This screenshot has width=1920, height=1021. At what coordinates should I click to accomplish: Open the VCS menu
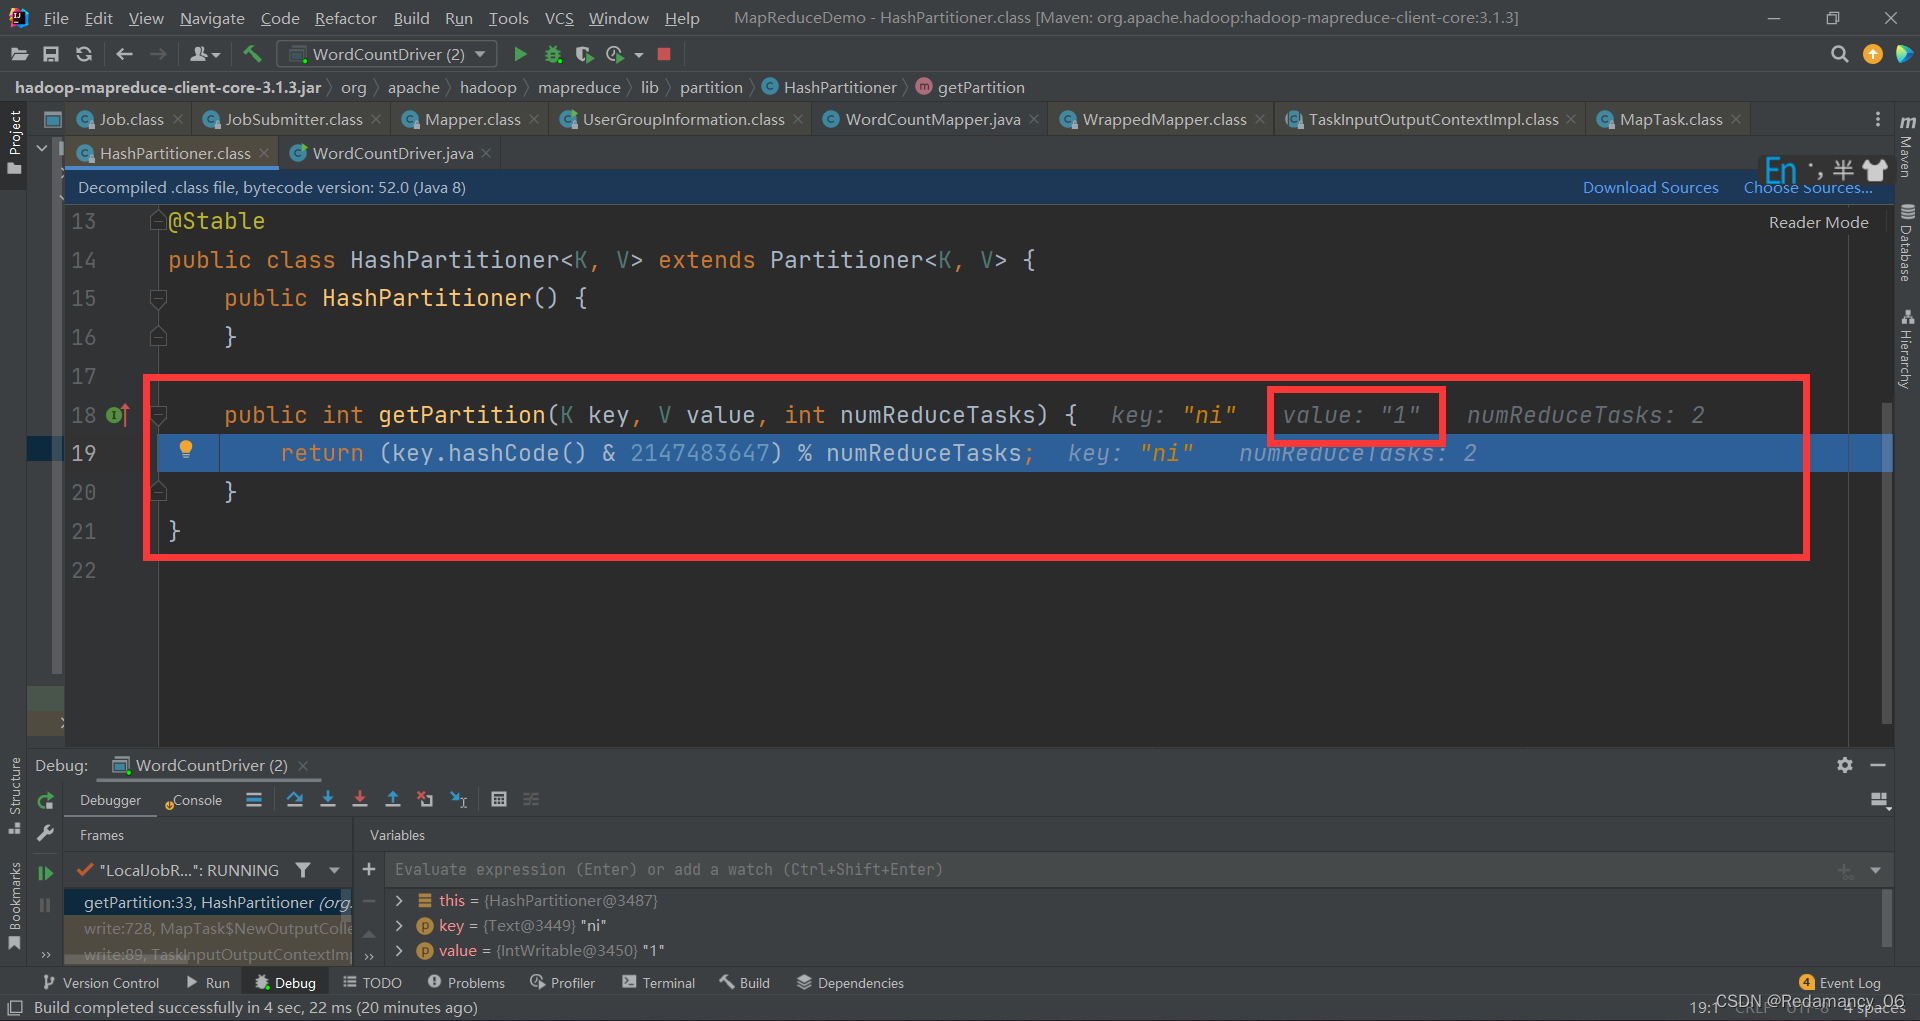click(559, 18)
